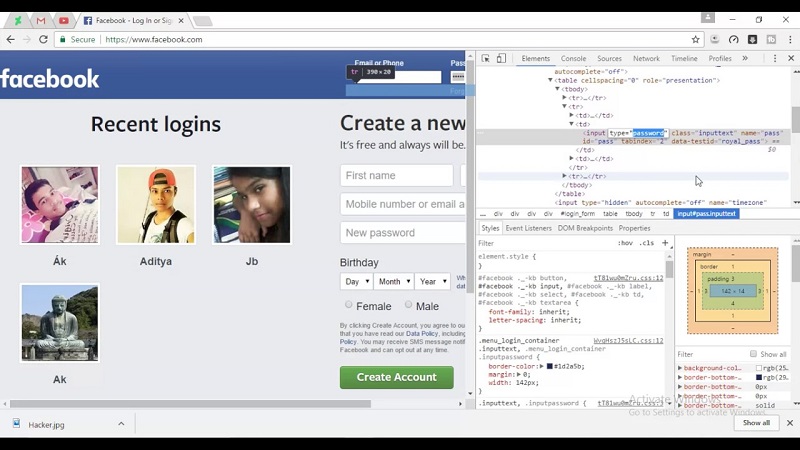The width and height of the screenshot is (800, 450).
Task: Collapse the tbody node in DOM tree
Action: click(x=558, y=89)
